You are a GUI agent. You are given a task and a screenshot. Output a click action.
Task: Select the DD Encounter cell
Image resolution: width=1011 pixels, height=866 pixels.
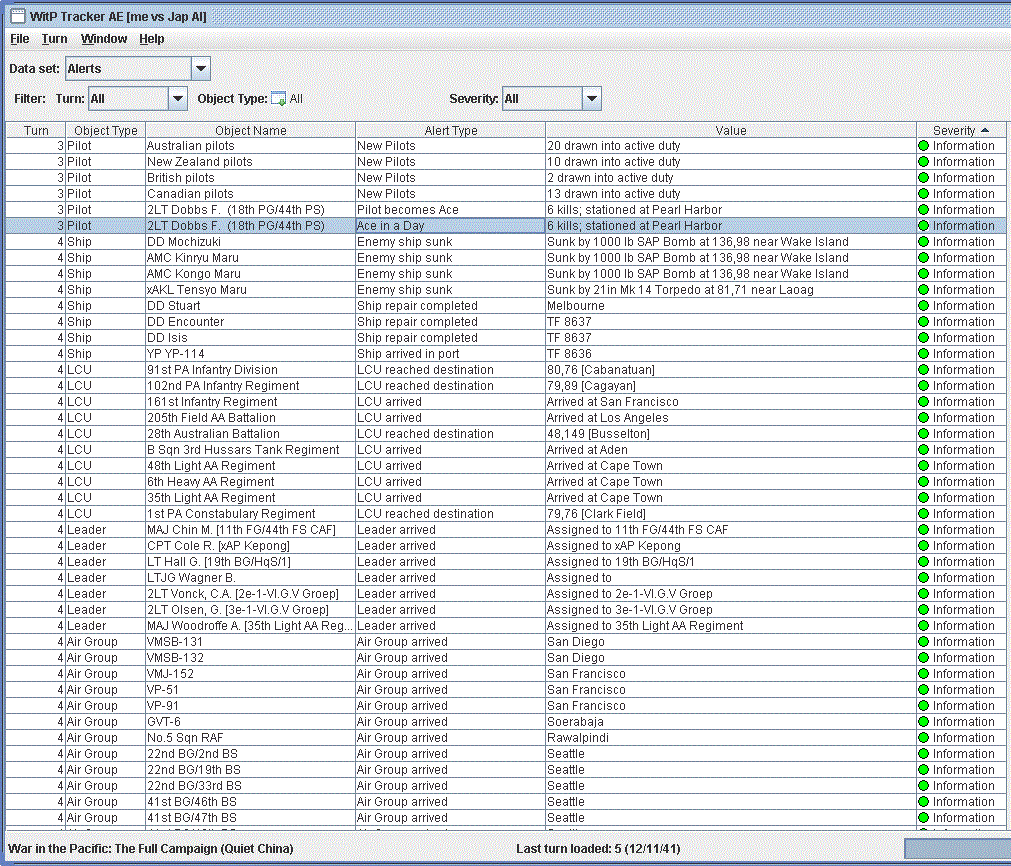point(250,322)
